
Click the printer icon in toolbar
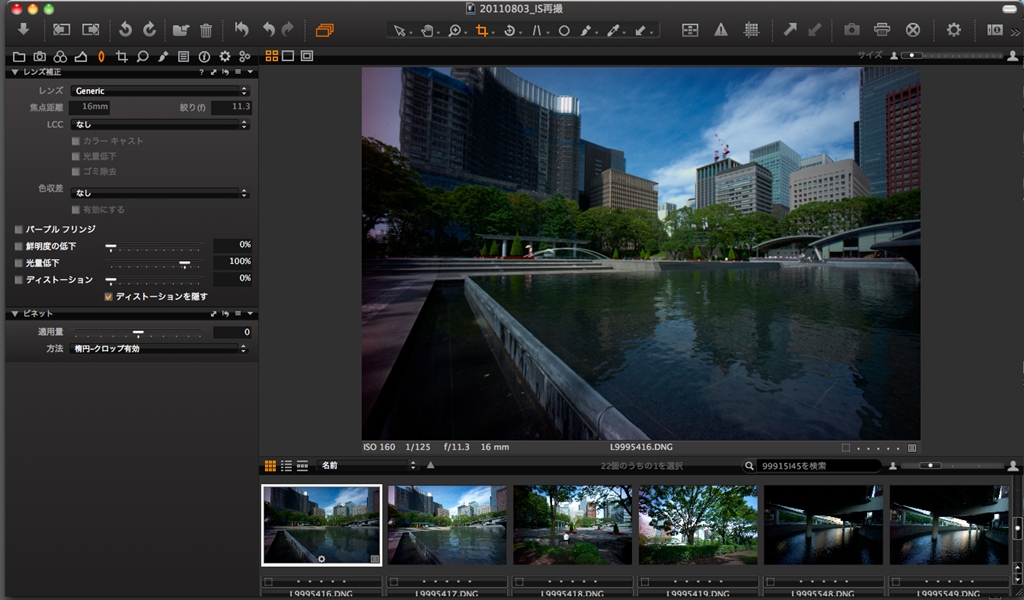(x=882, y=30)
